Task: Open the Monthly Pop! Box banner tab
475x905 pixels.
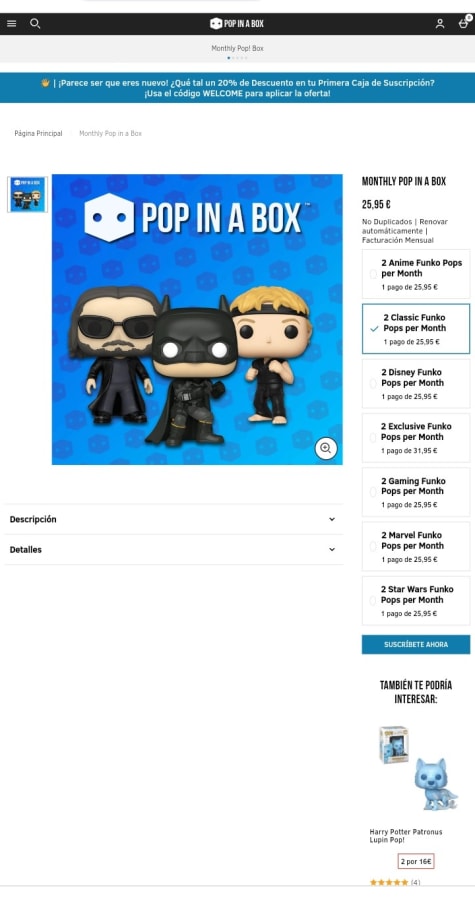Action: [237, 48]
